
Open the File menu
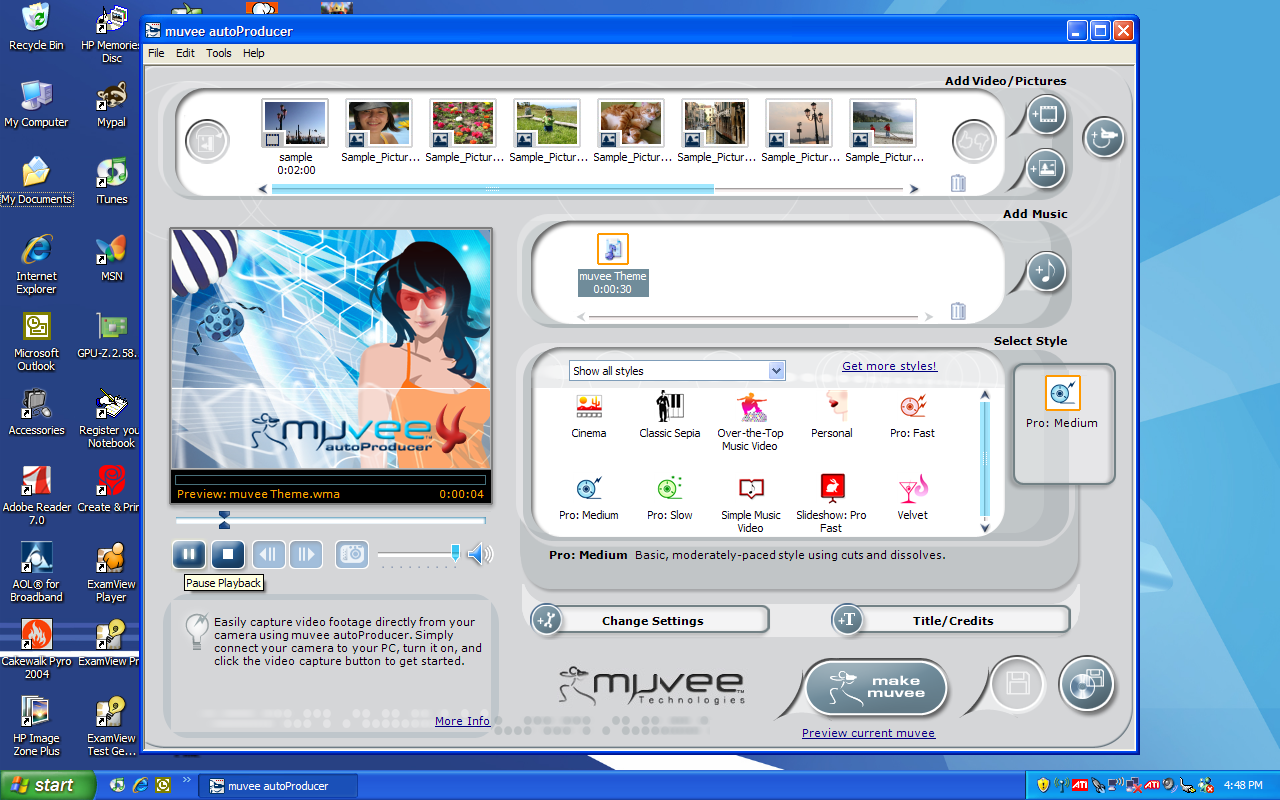156,53
